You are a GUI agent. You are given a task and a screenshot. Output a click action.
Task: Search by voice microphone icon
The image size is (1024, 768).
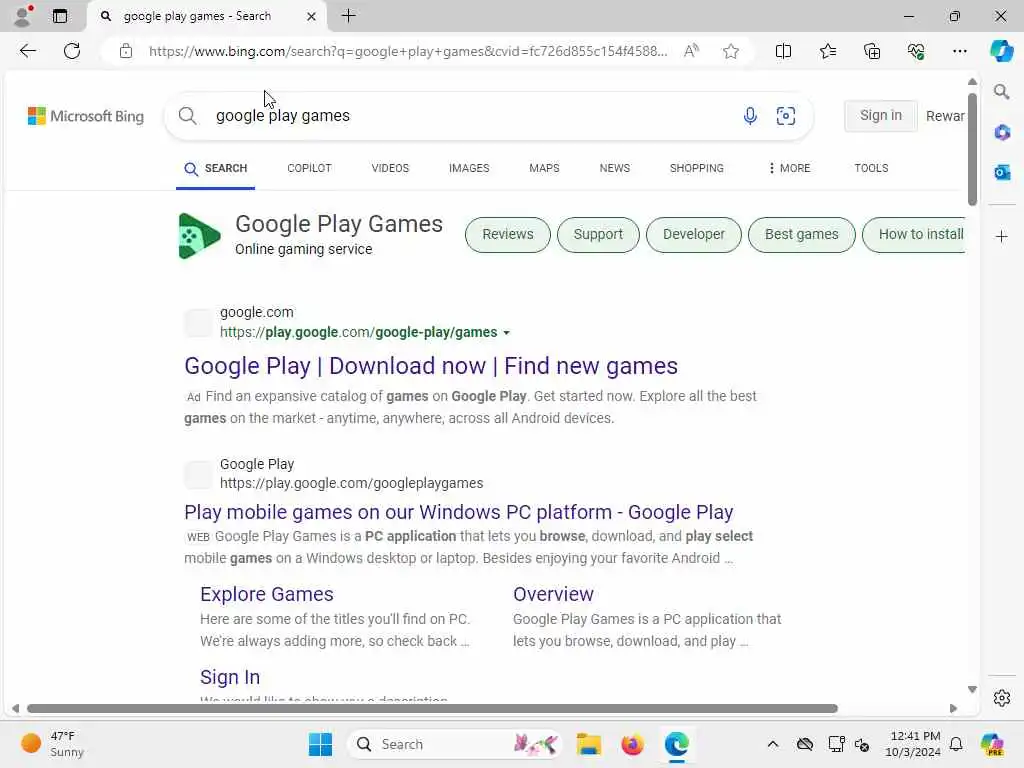[750, 116]
